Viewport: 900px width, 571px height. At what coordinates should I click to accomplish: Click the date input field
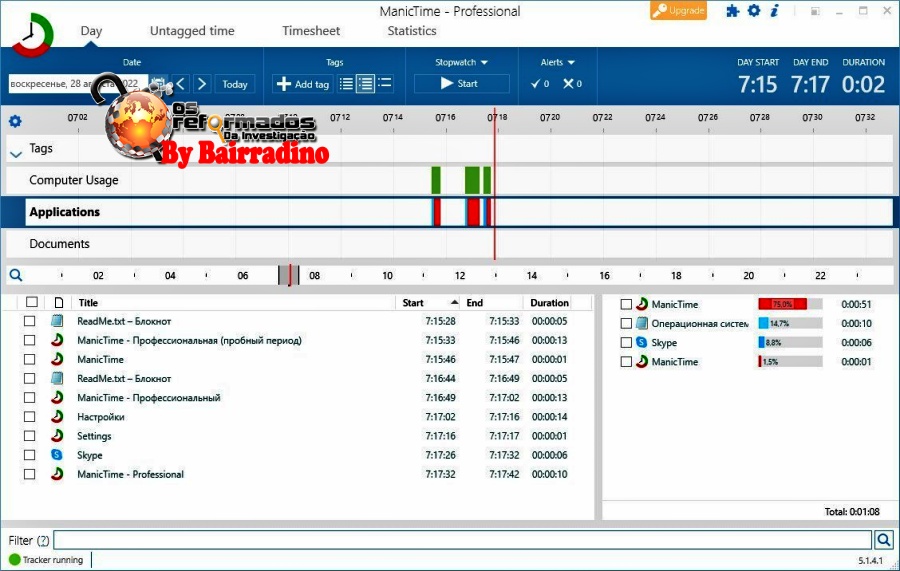[x=79, y=84]
